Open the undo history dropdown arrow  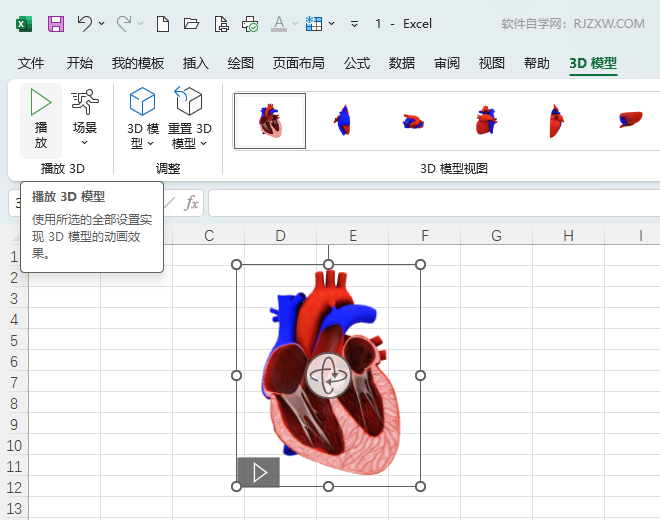[x=101, y=24]
